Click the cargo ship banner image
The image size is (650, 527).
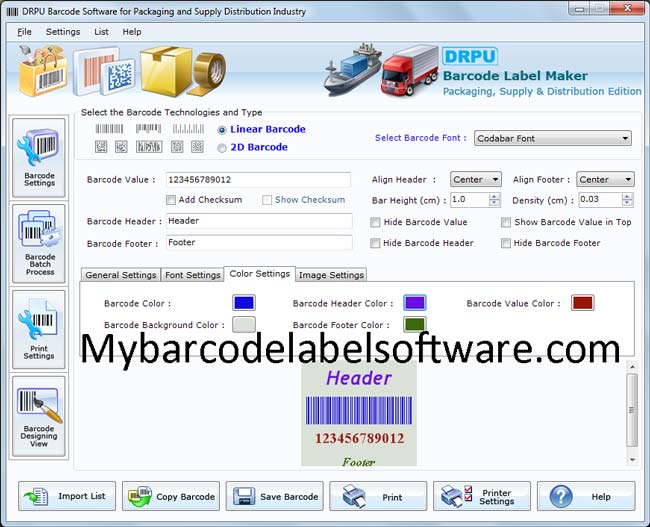click(352, 70)
